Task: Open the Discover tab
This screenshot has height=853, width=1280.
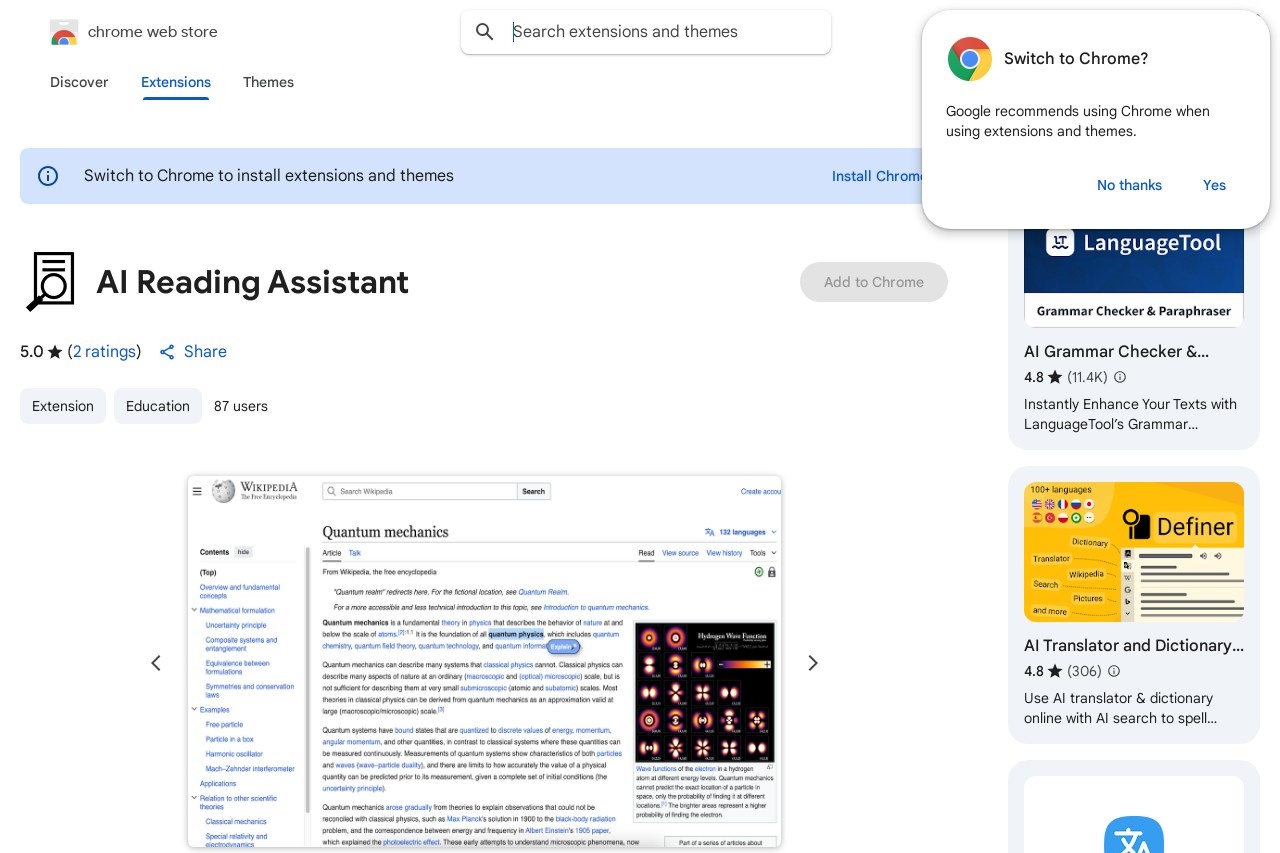Action: 79,83
